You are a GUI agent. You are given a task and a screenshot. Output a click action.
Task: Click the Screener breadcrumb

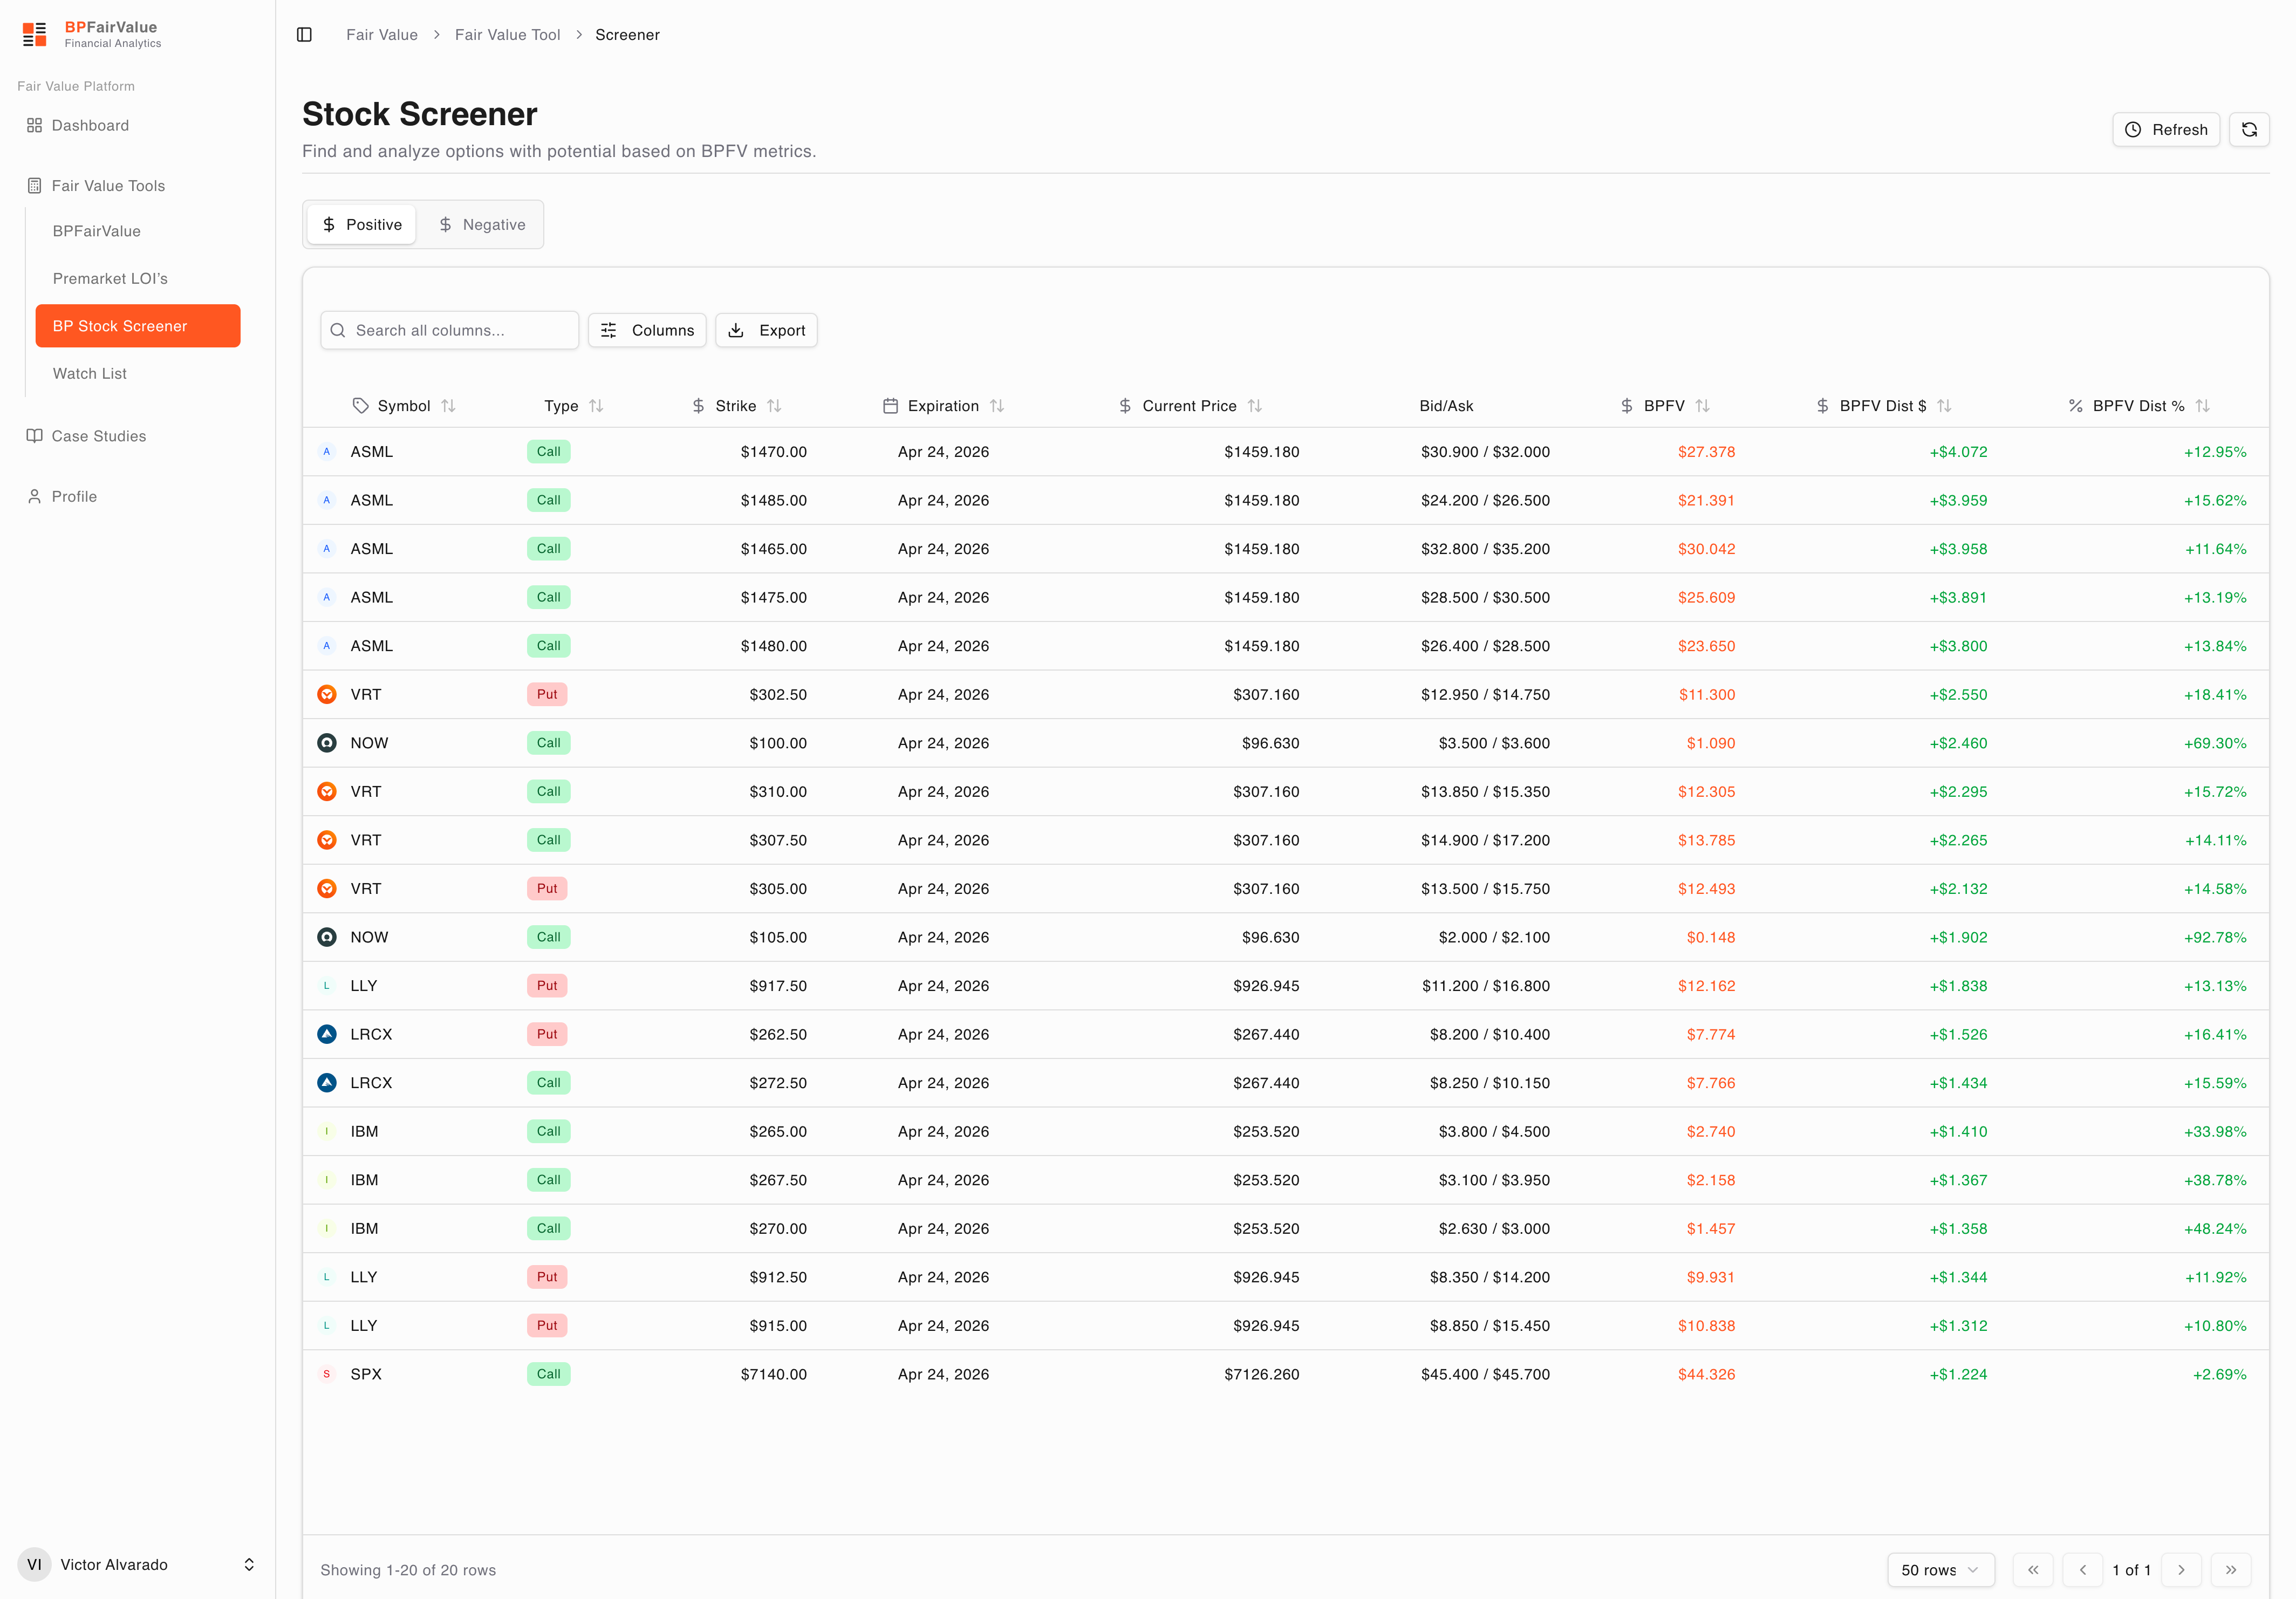[628, 35]
